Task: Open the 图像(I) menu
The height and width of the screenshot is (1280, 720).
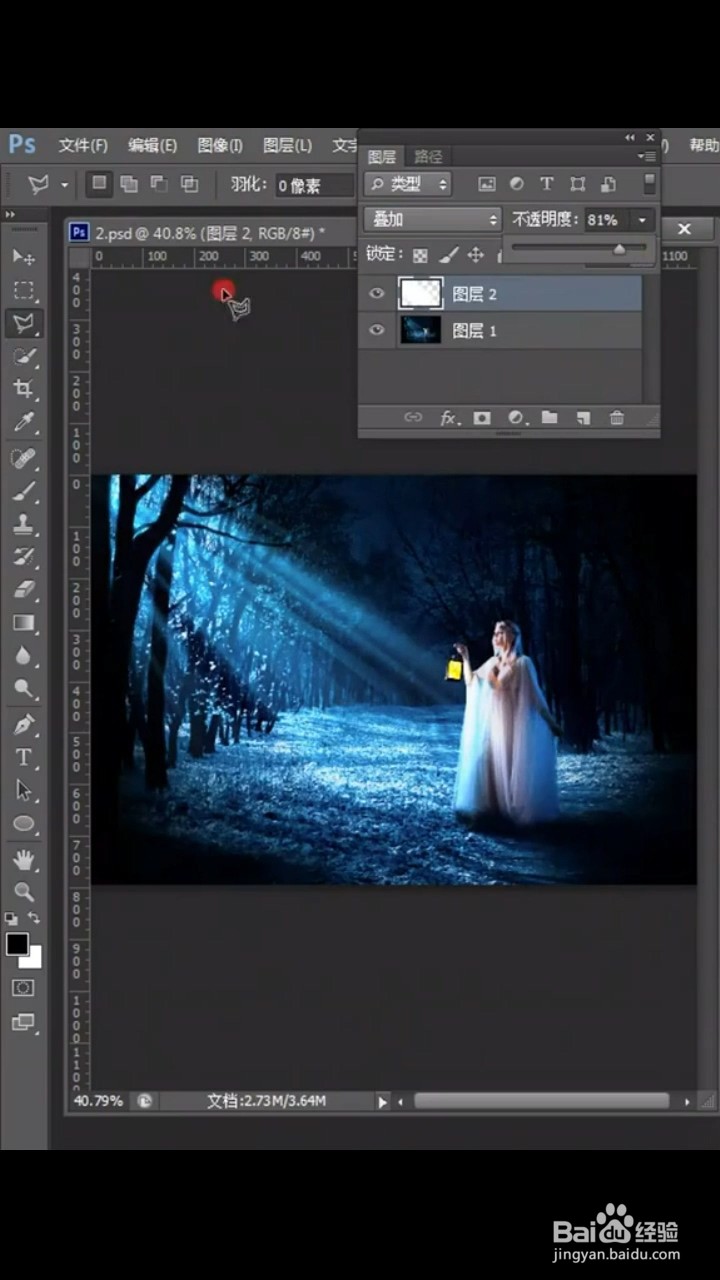Action: [220, 146]
